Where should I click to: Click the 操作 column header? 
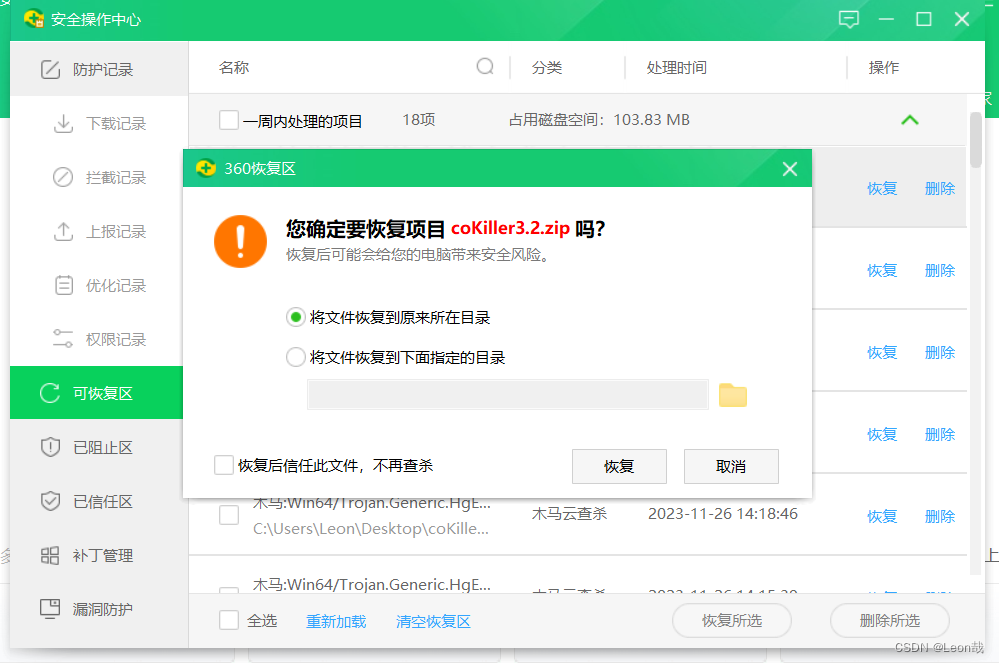(884, 68)
